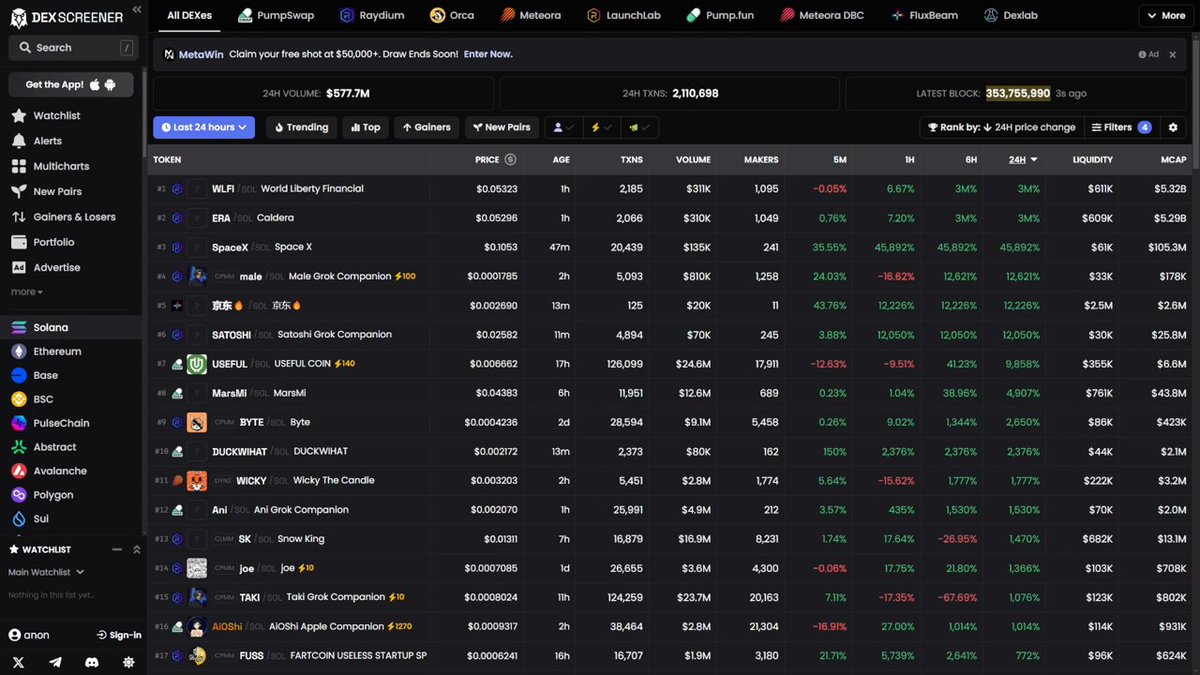1200x675 pixels.
Task: Toggle price currency icon in PRICE header
Action: [x=510, y=160]
